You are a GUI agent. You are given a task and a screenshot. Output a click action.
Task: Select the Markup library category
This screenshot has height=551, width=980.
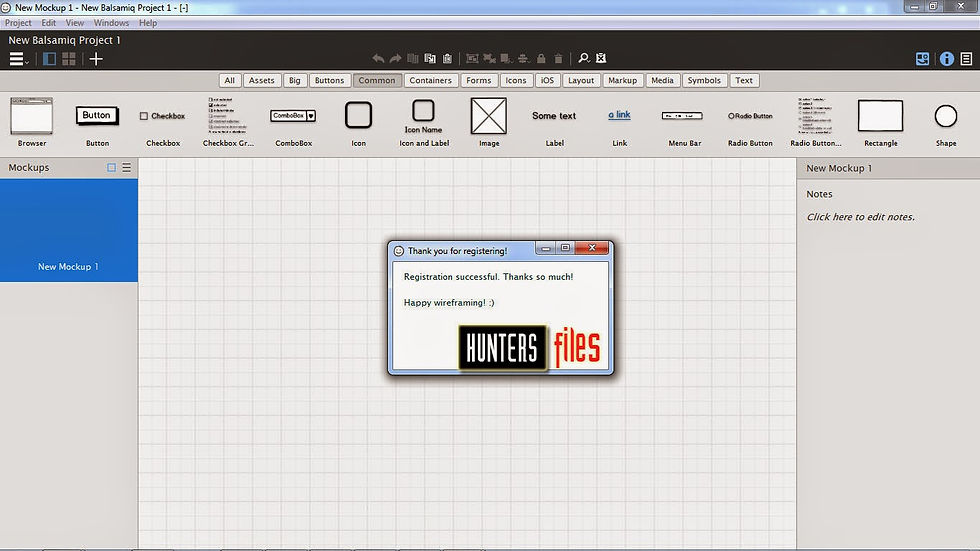pyautogui.click(x=622, y=81)
